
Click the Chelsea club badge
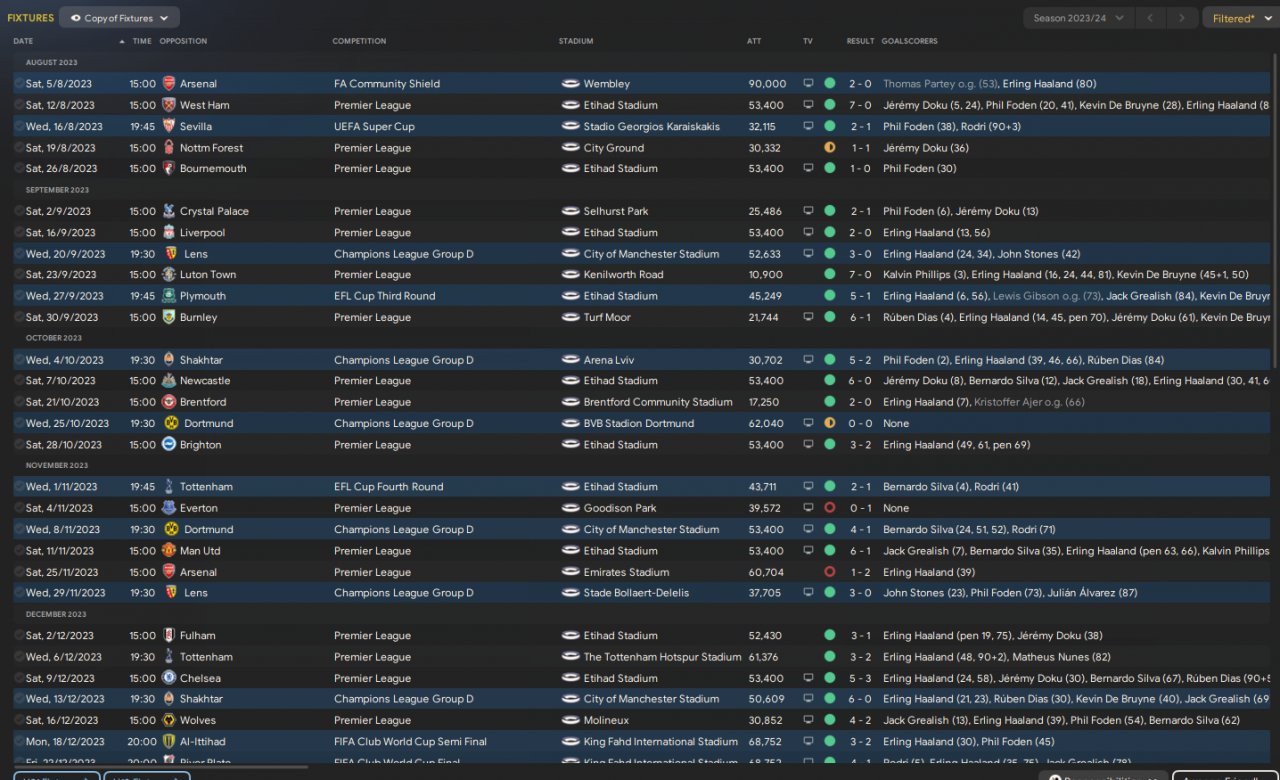point(168,678)
